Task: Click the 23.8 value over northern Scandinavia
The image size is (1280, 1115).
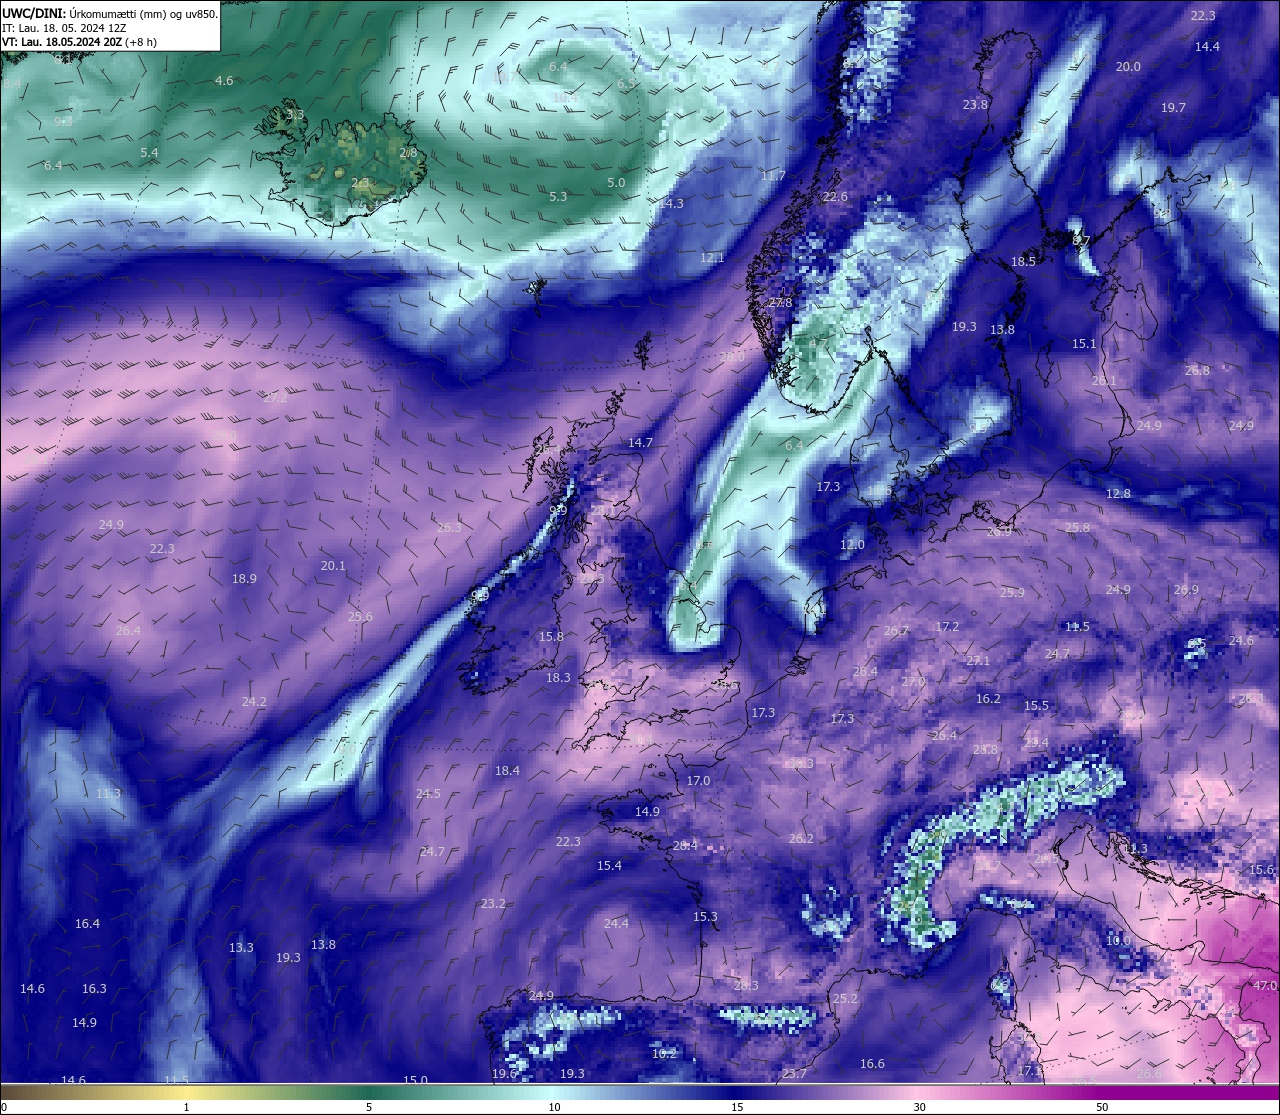Action: pos(975,104)
